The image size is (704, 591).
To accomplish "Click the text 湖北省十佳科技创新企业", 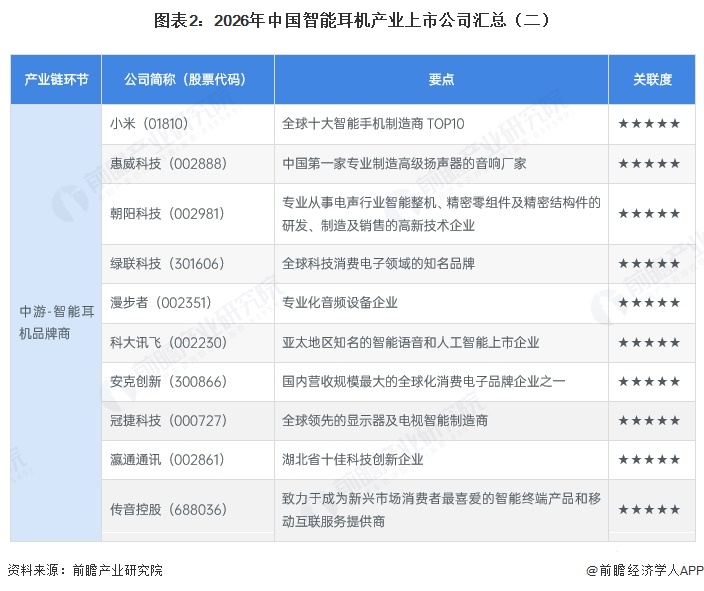I will point(353,460).
